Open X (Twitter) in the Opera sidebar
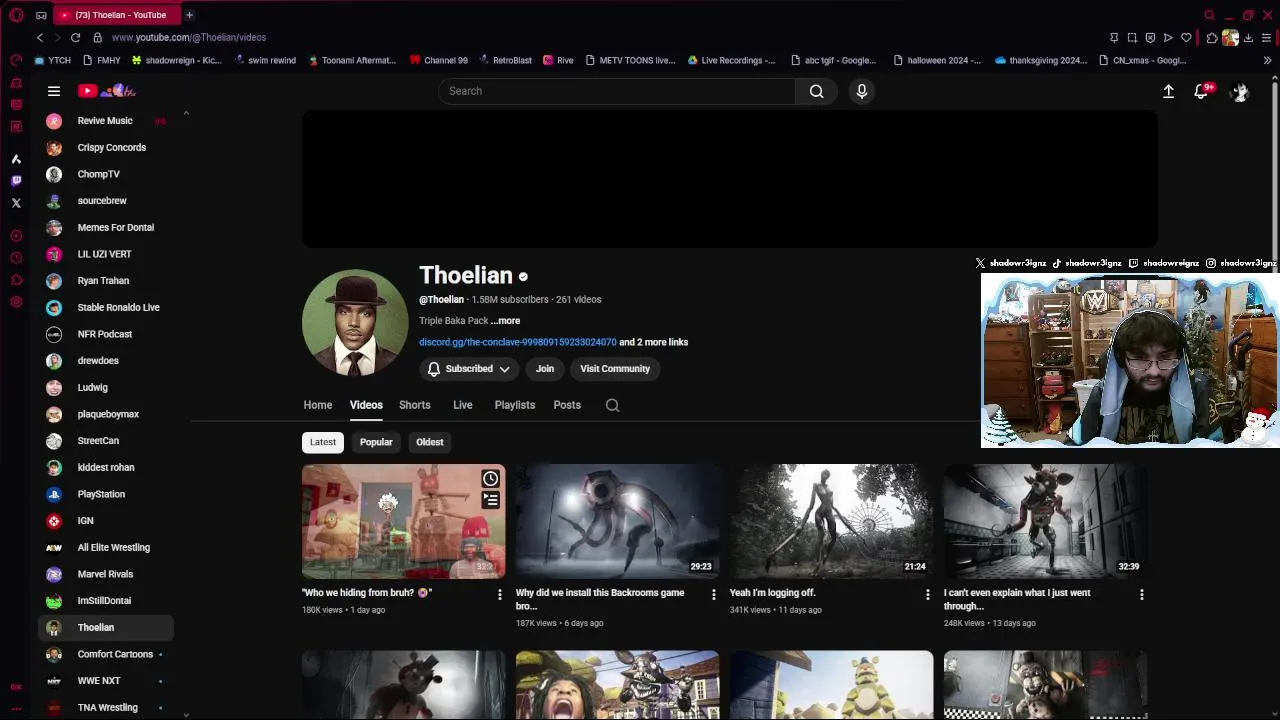 click(x=16, y=203)
